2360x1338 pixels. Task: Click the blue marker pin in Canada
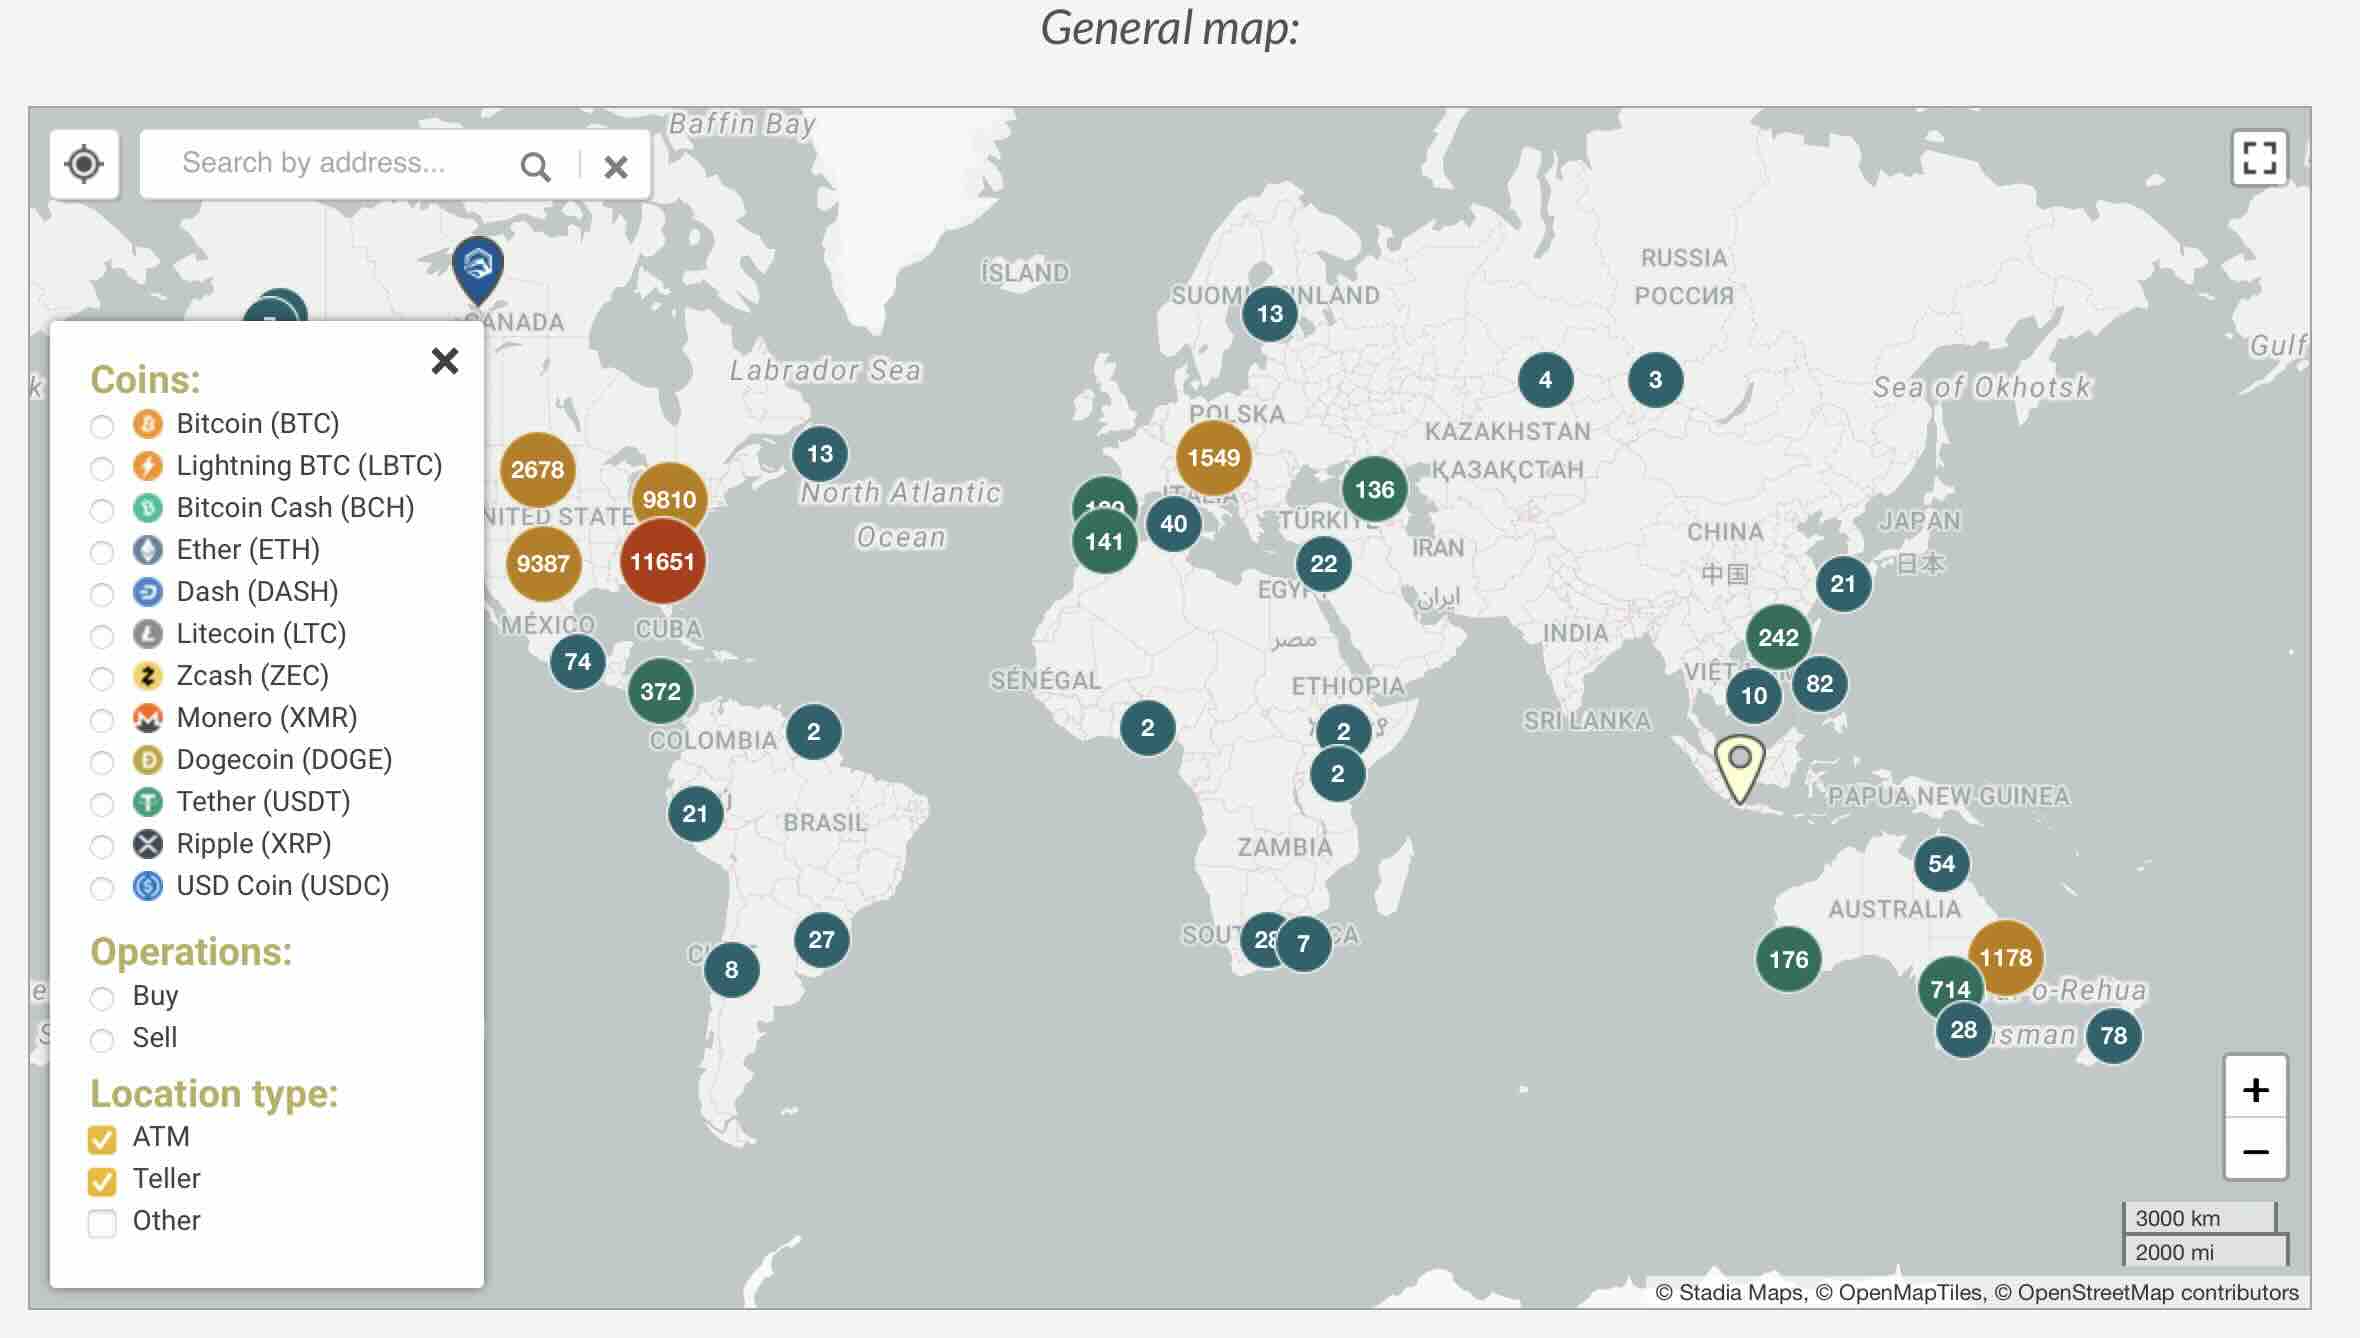(x=478, y=267)
